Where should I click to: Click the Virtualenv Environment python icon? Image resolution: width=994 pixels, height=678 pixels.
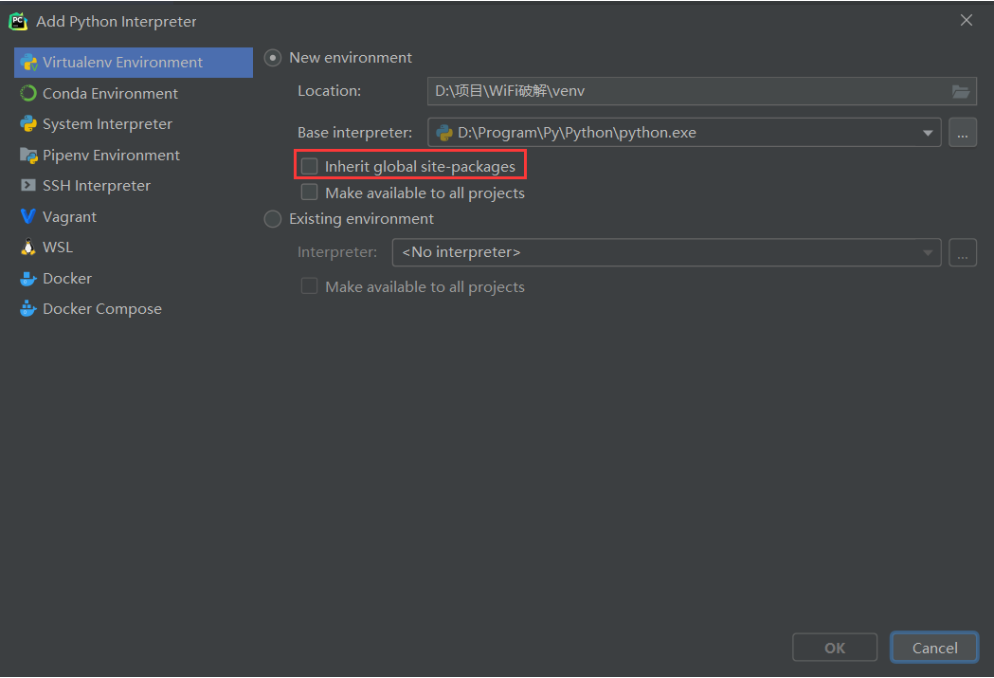[x=29, y=62]
